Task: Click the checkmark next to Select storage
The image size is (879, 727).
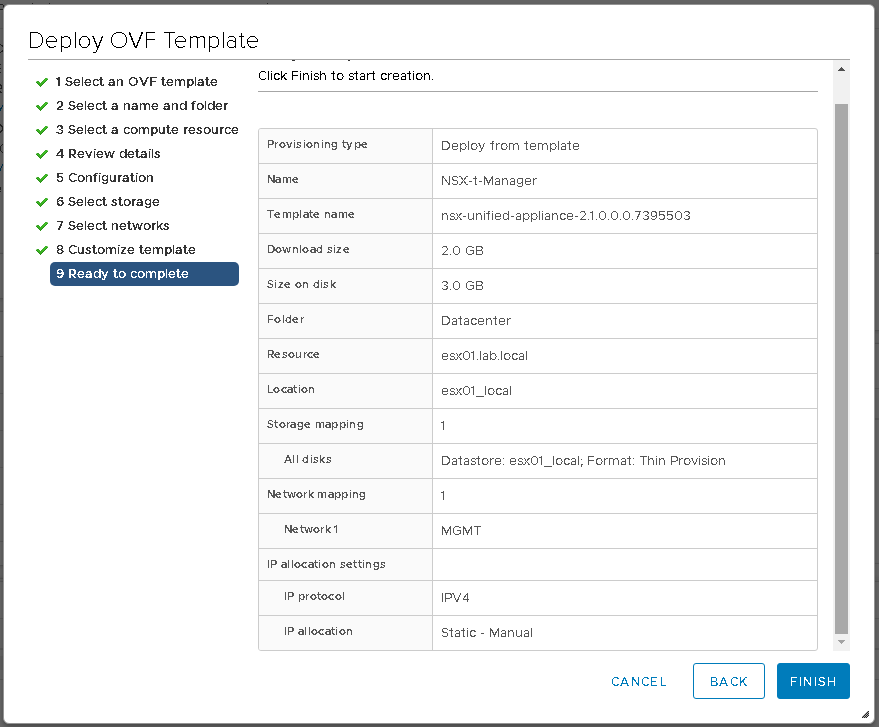Action: tap(42, 202)
